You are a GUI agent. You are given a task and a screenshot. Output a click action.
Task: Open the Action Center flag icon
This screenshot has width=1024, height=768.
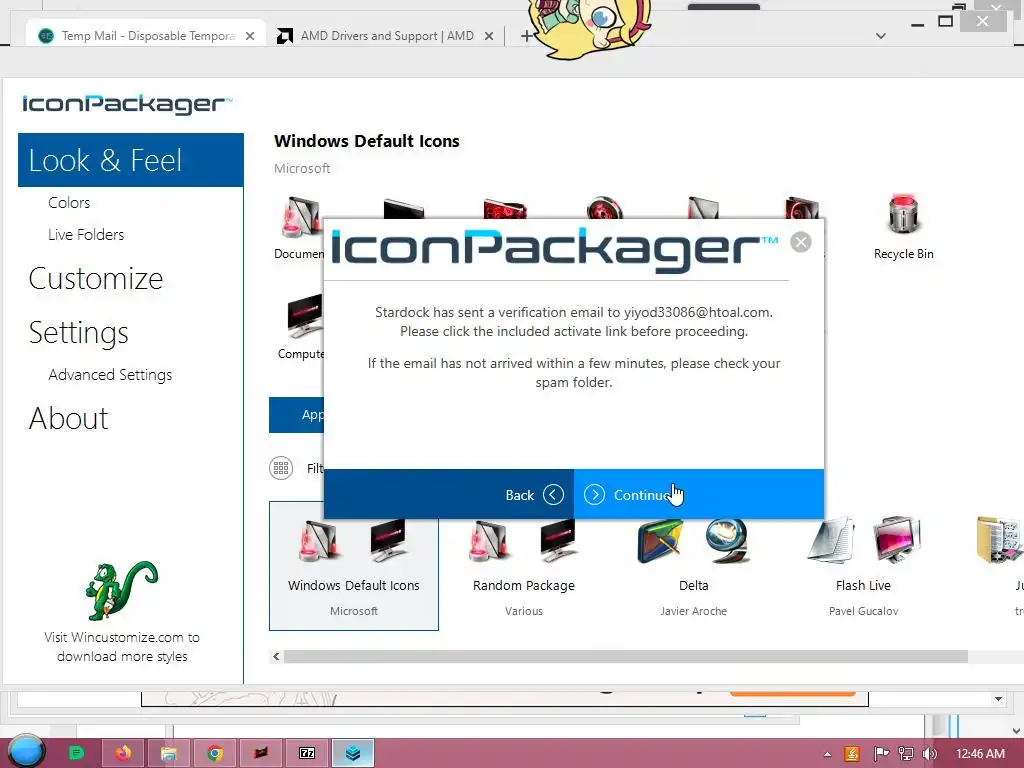881,754
